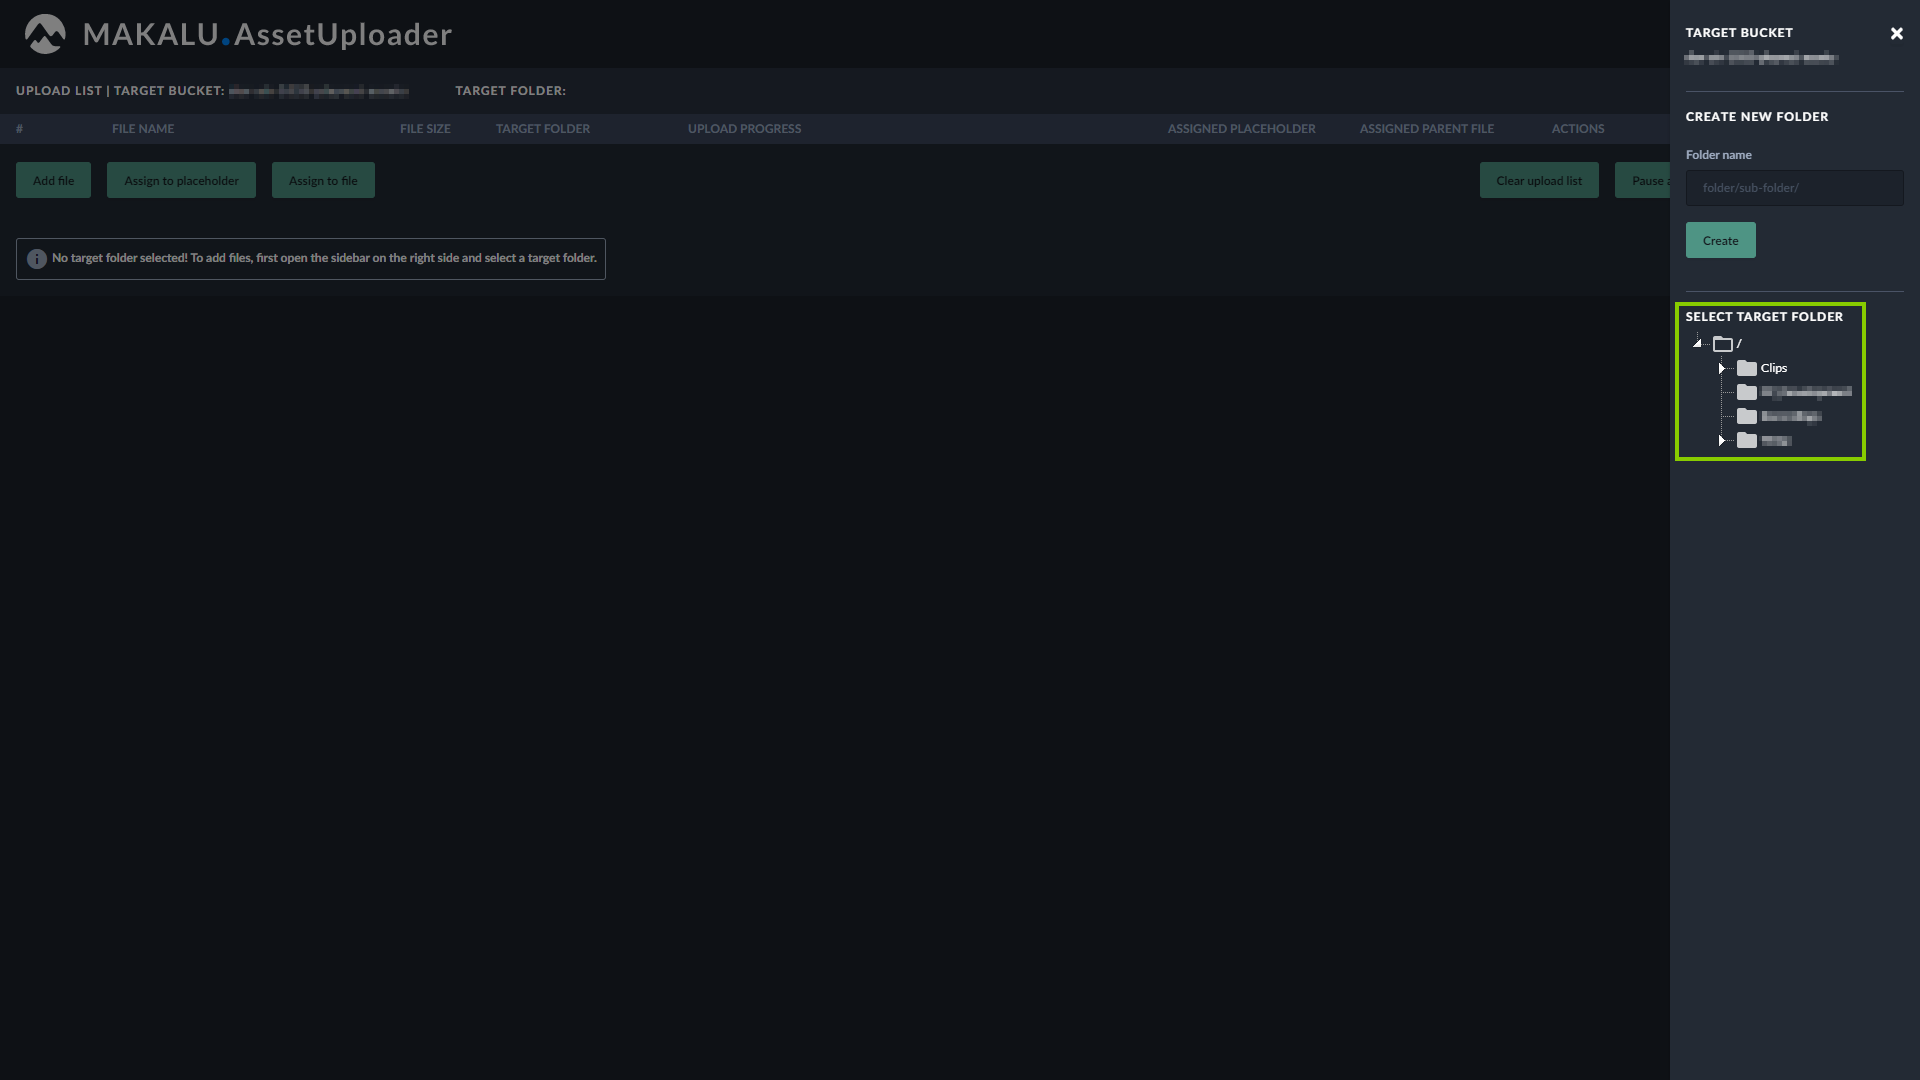Click the UPLOAD PROGRESS column header
The image size is (1920, 1080).
[744, 129]
